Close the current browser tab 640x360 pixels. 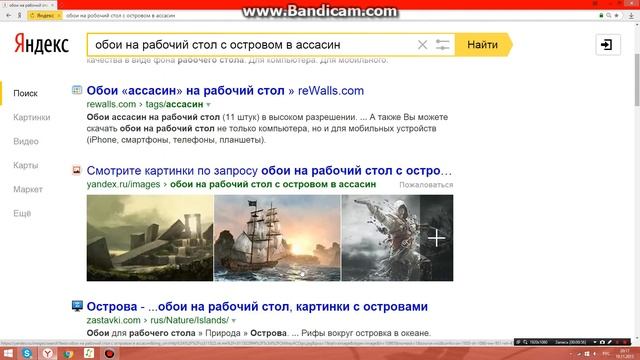tap(52, 5)
